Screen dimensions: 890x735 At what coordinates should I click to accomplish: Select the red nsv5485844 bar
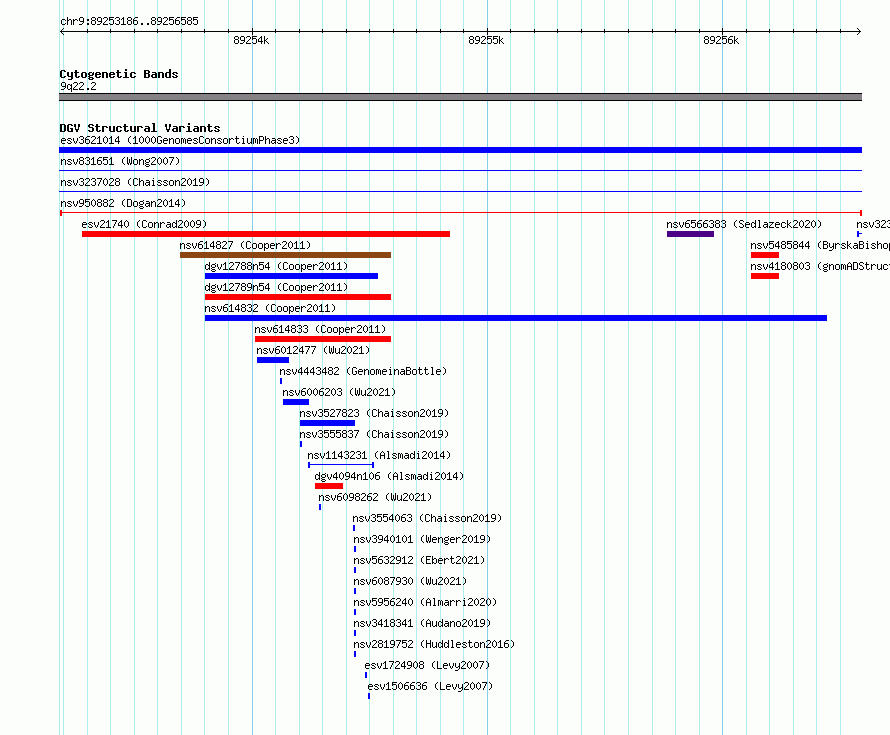765,255
